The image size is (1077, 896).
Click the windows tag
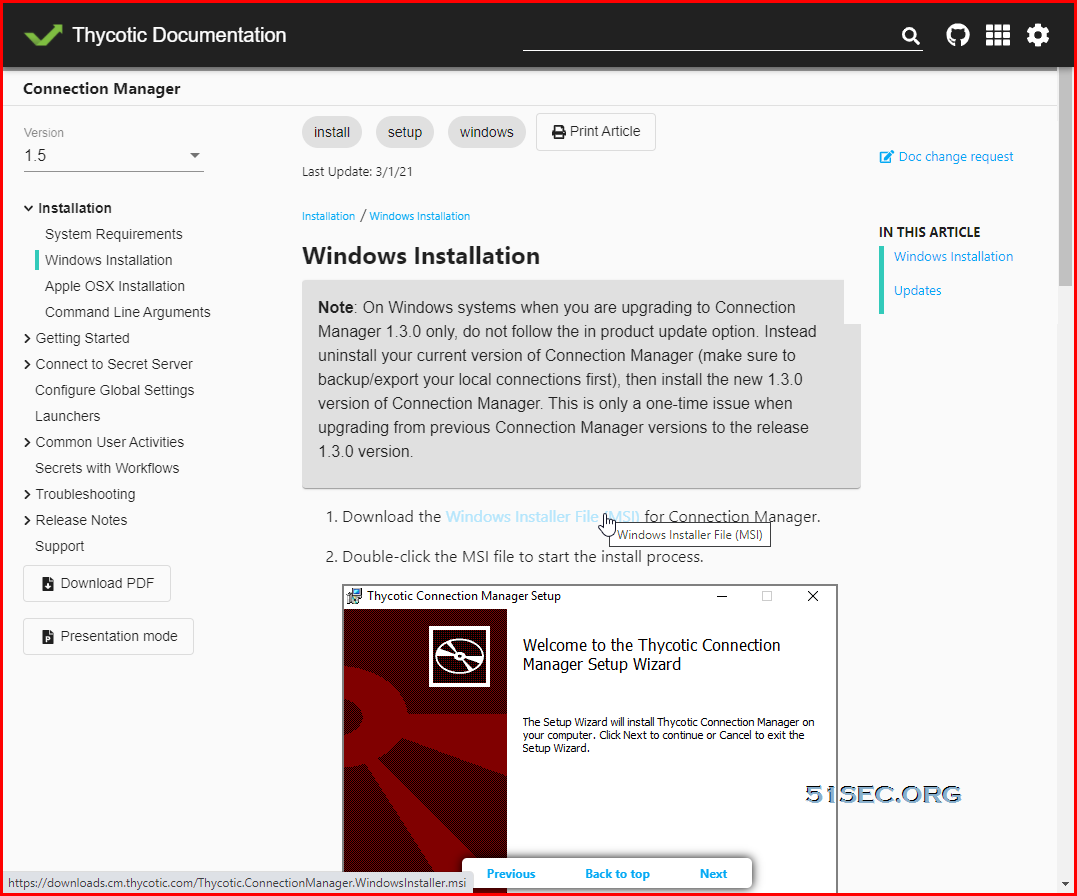coord(486,132)
